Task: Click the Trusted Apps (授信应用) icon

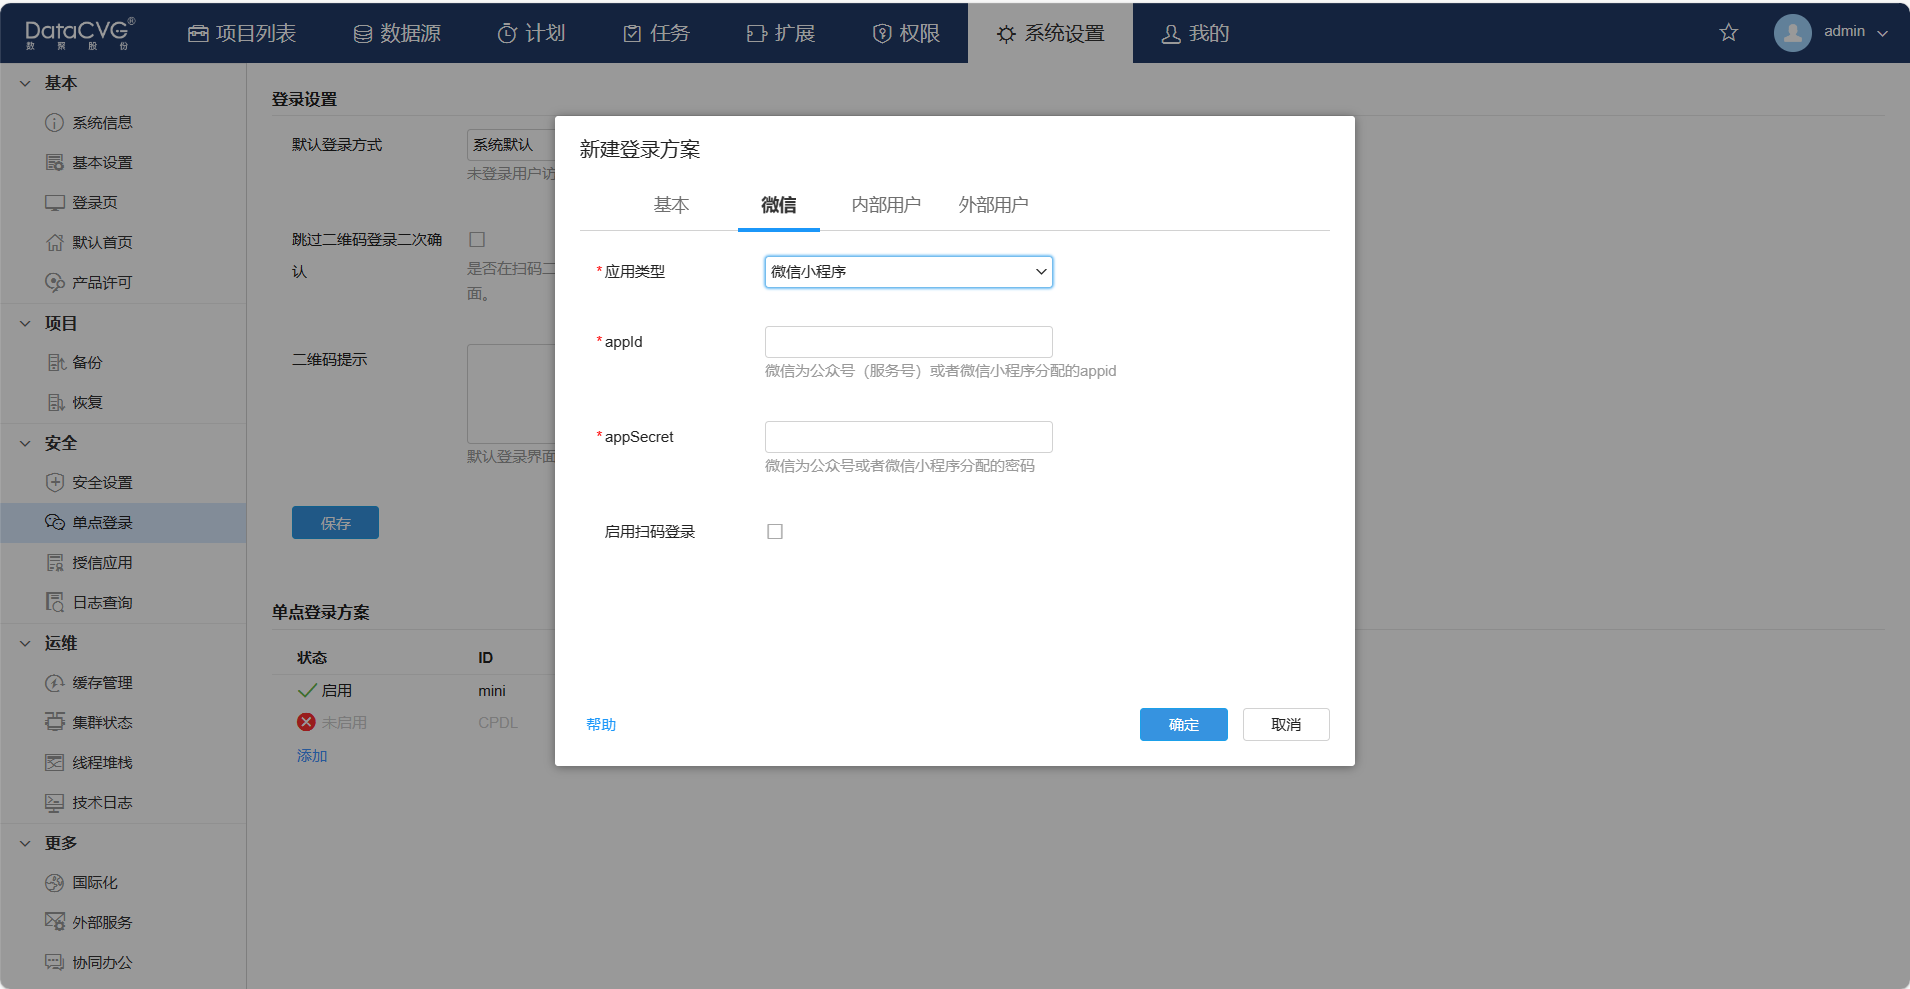Action: [54, 562]
